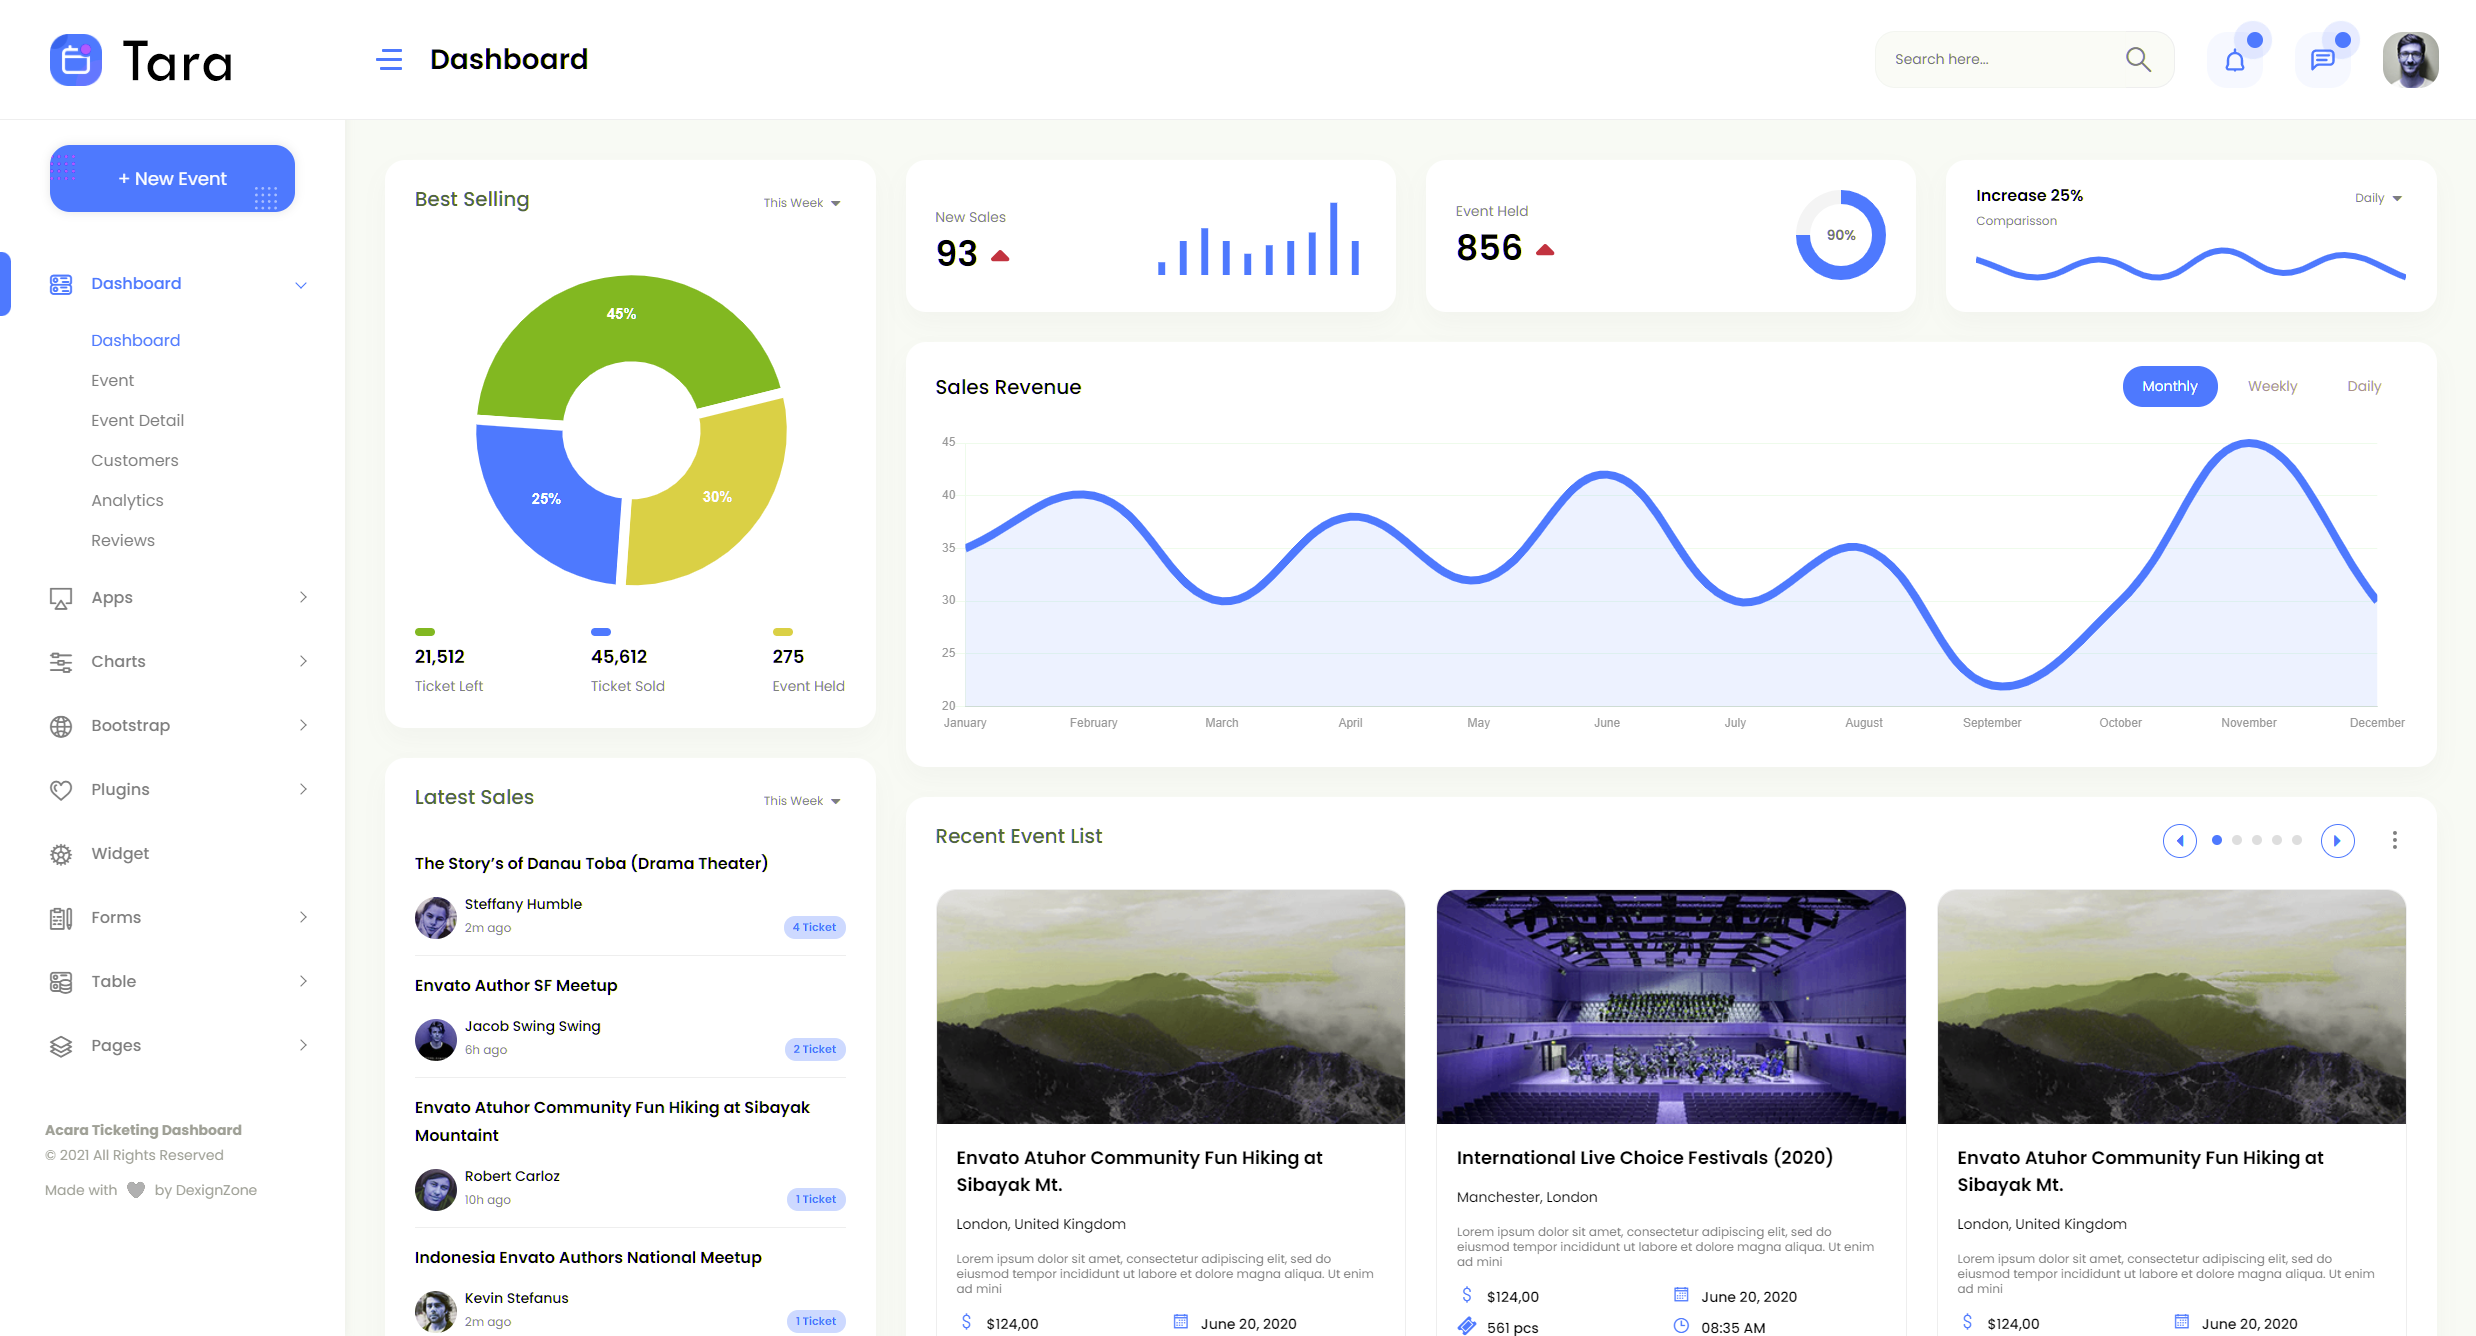This screenshot has height=1336, width=2476.
Task: Open International Live Choice Festivals title
Action: 1644,1157
